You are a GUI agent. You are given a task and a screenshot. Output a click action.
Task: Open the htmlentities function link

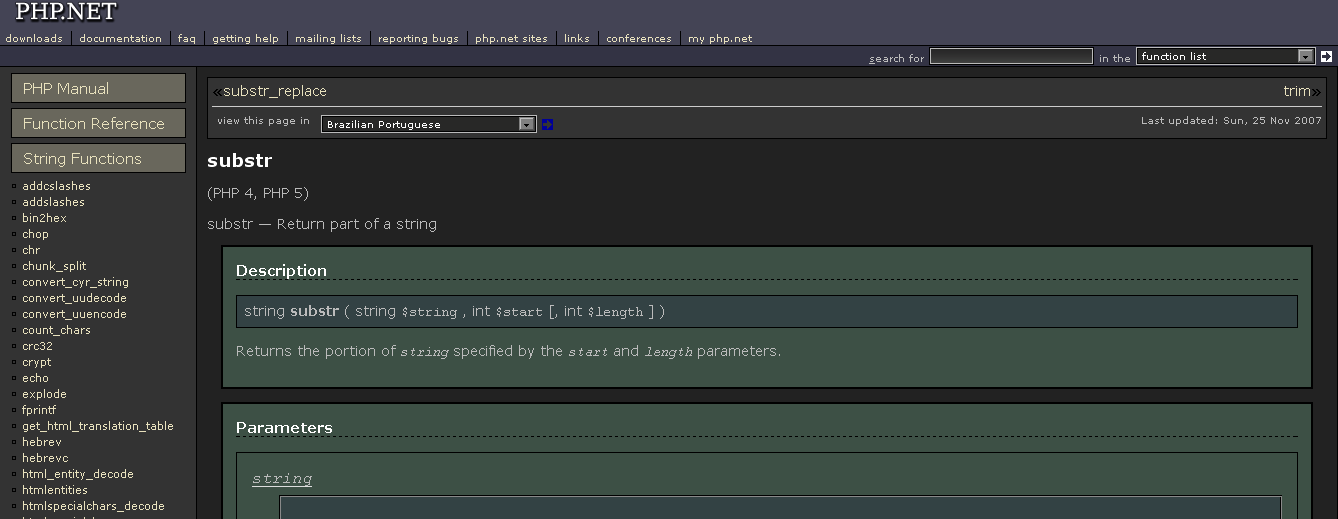55,490
